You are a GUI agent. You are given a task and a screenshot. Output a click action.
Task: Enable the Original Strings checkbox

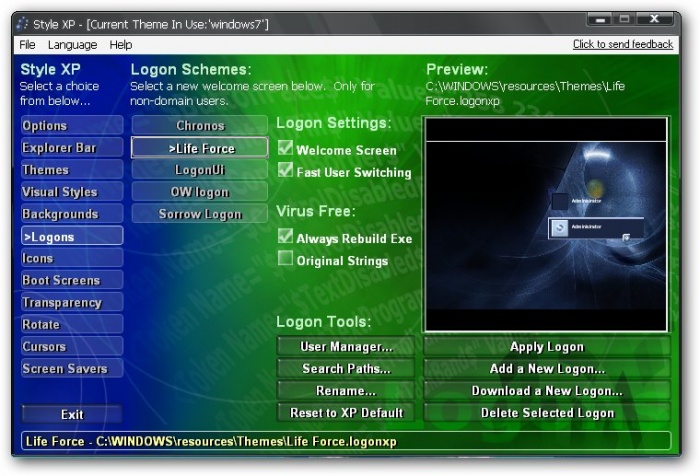click(x=285, y=258)
